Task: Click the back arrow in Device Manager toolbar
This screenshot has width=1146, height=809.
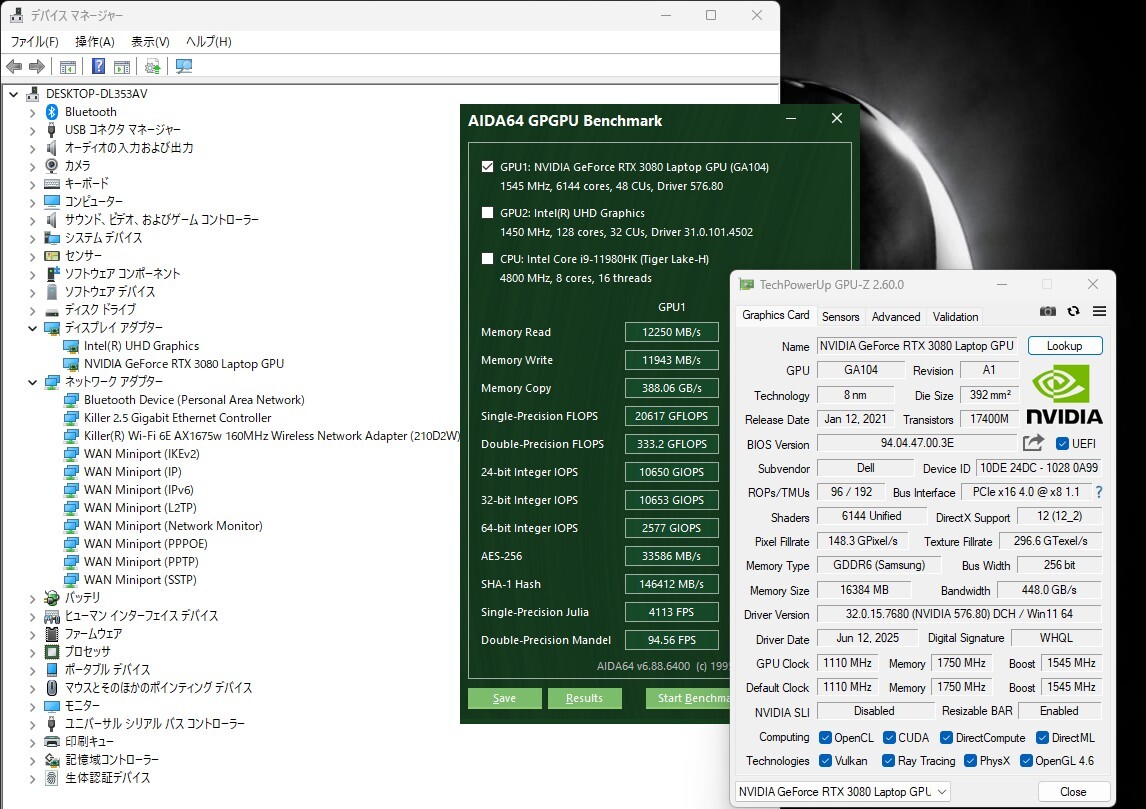Action: coord(14,67)
